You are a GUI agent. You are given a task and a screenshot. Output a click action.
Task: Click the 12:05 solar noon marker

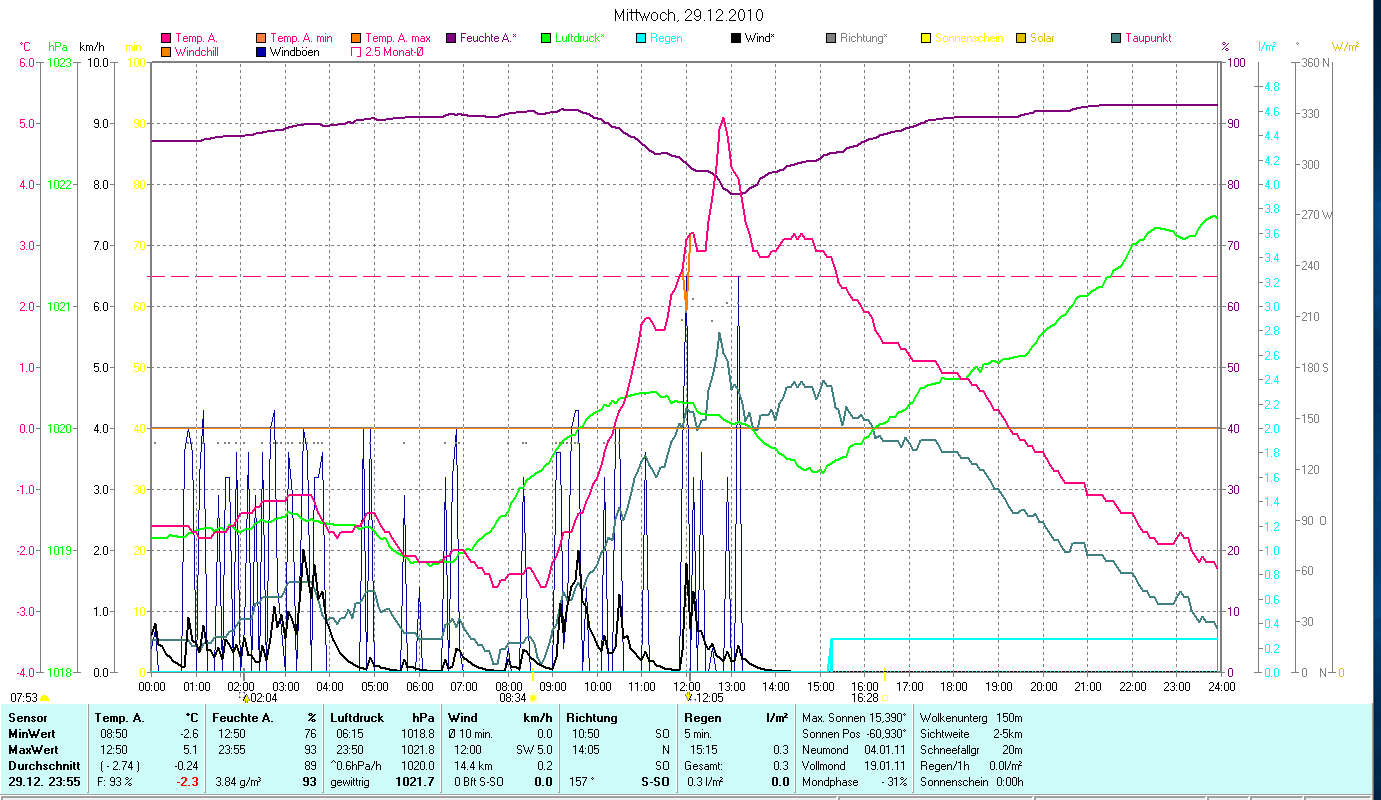704,698
